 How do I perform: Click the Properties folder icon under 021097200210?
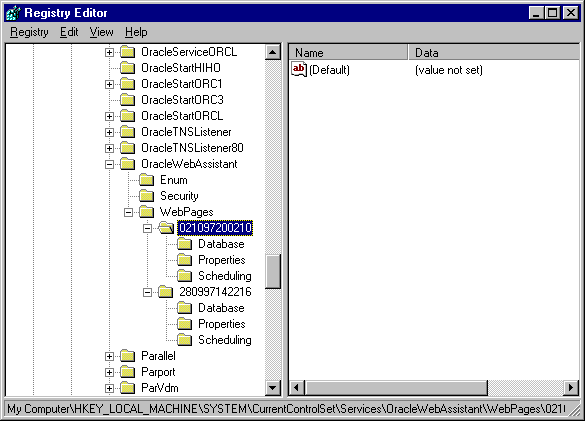point(185,260)
